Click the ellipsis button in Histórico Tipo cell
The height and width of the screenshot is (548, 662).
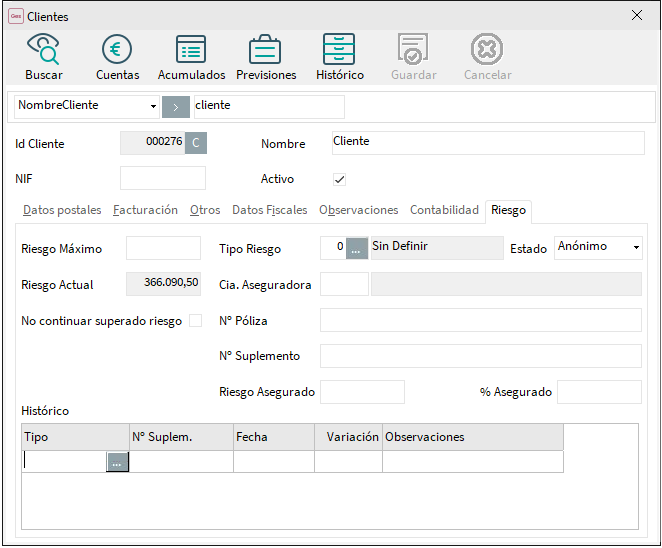(x=117, y=462)
